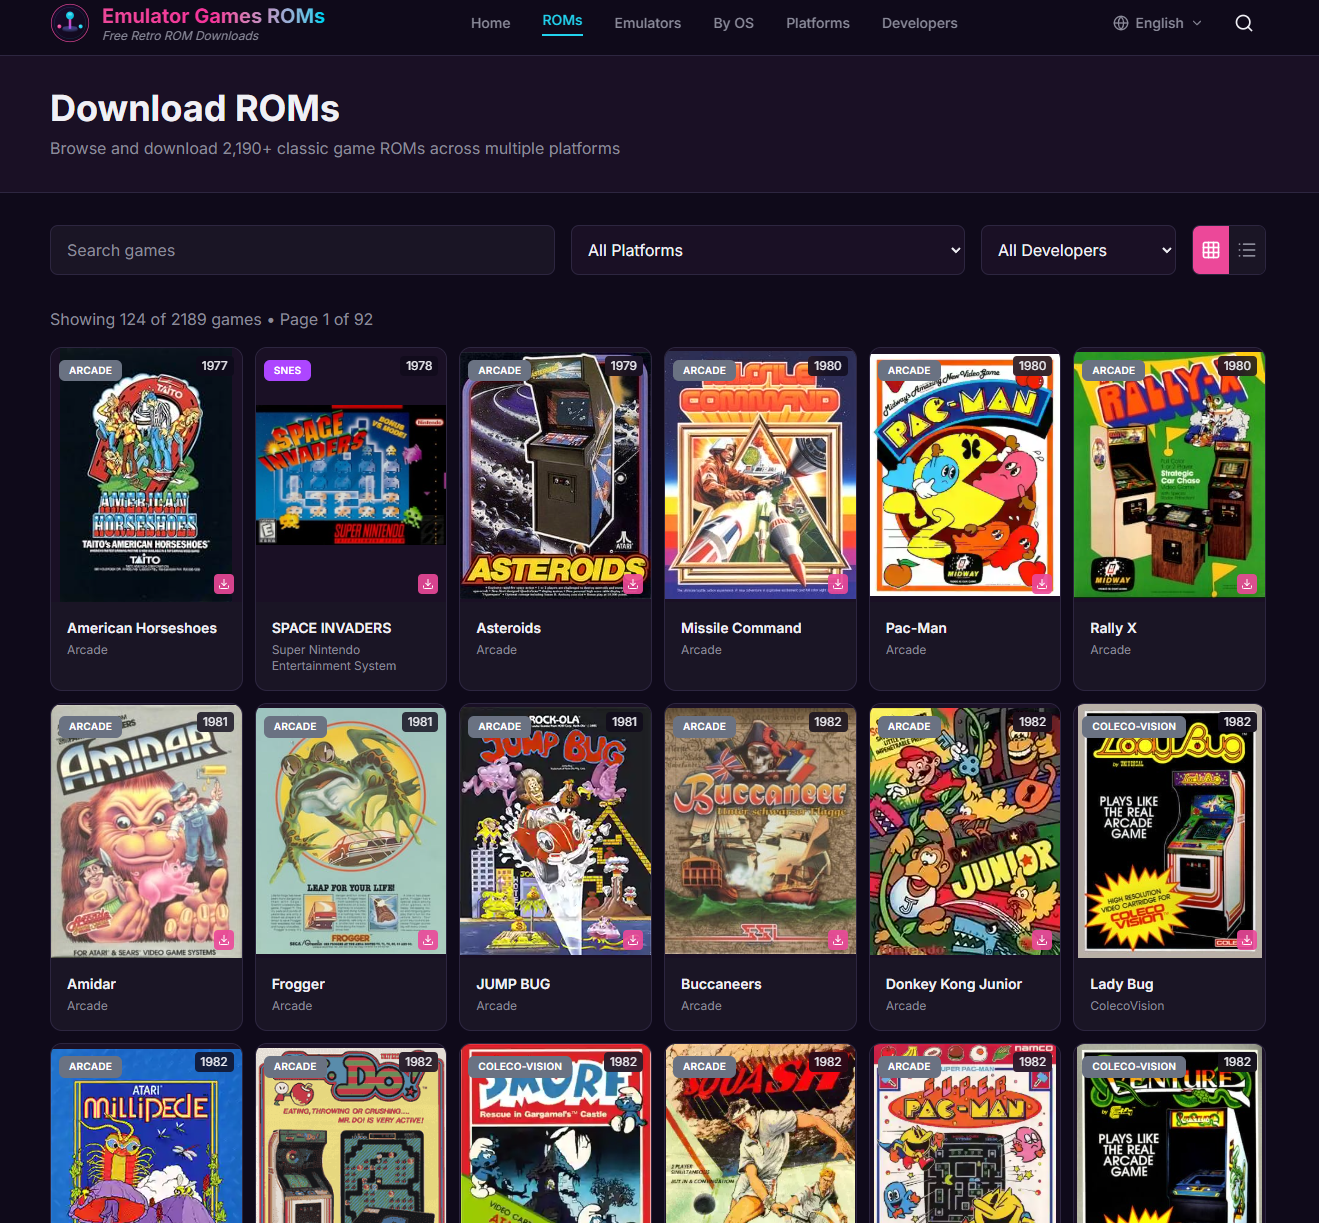Click the 1977 year label on American Horseshoes

tap(214, 366)
